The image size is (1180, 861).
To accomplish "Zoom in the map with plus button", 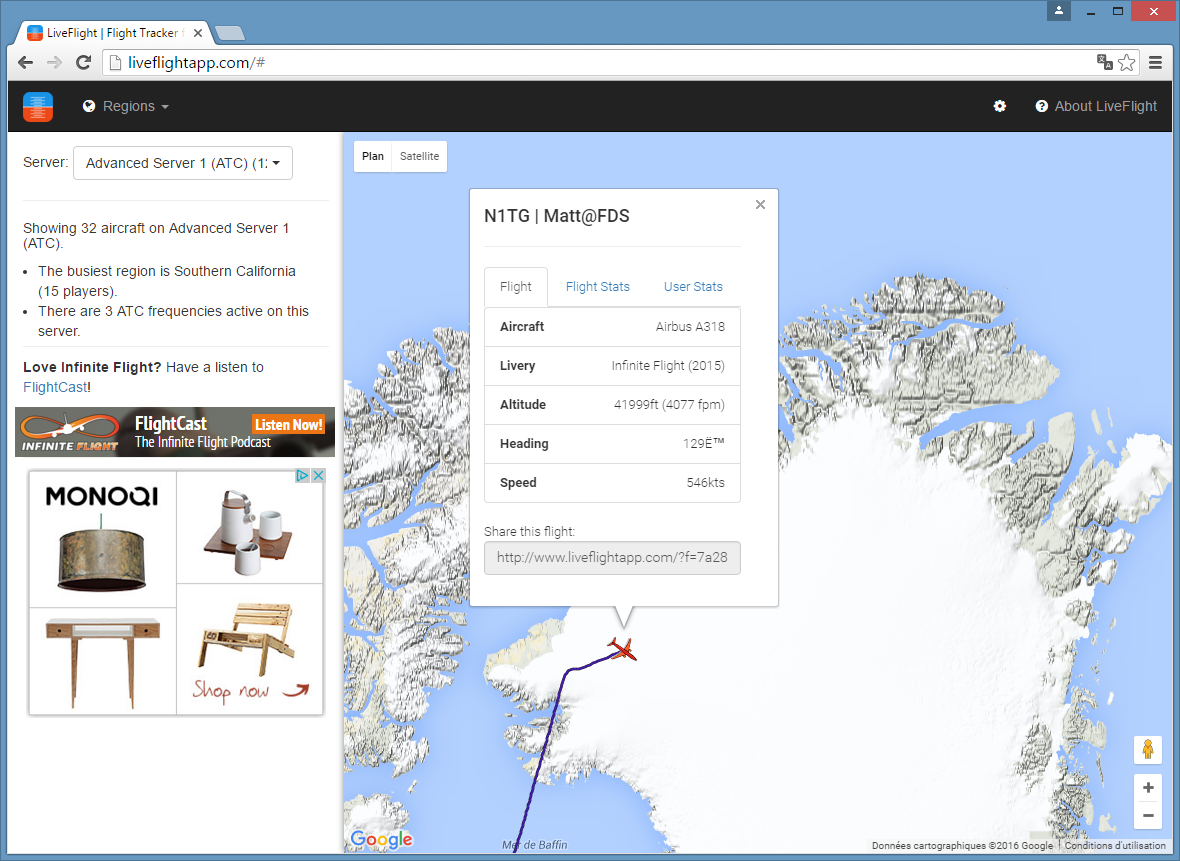I will click(1148, 788).
